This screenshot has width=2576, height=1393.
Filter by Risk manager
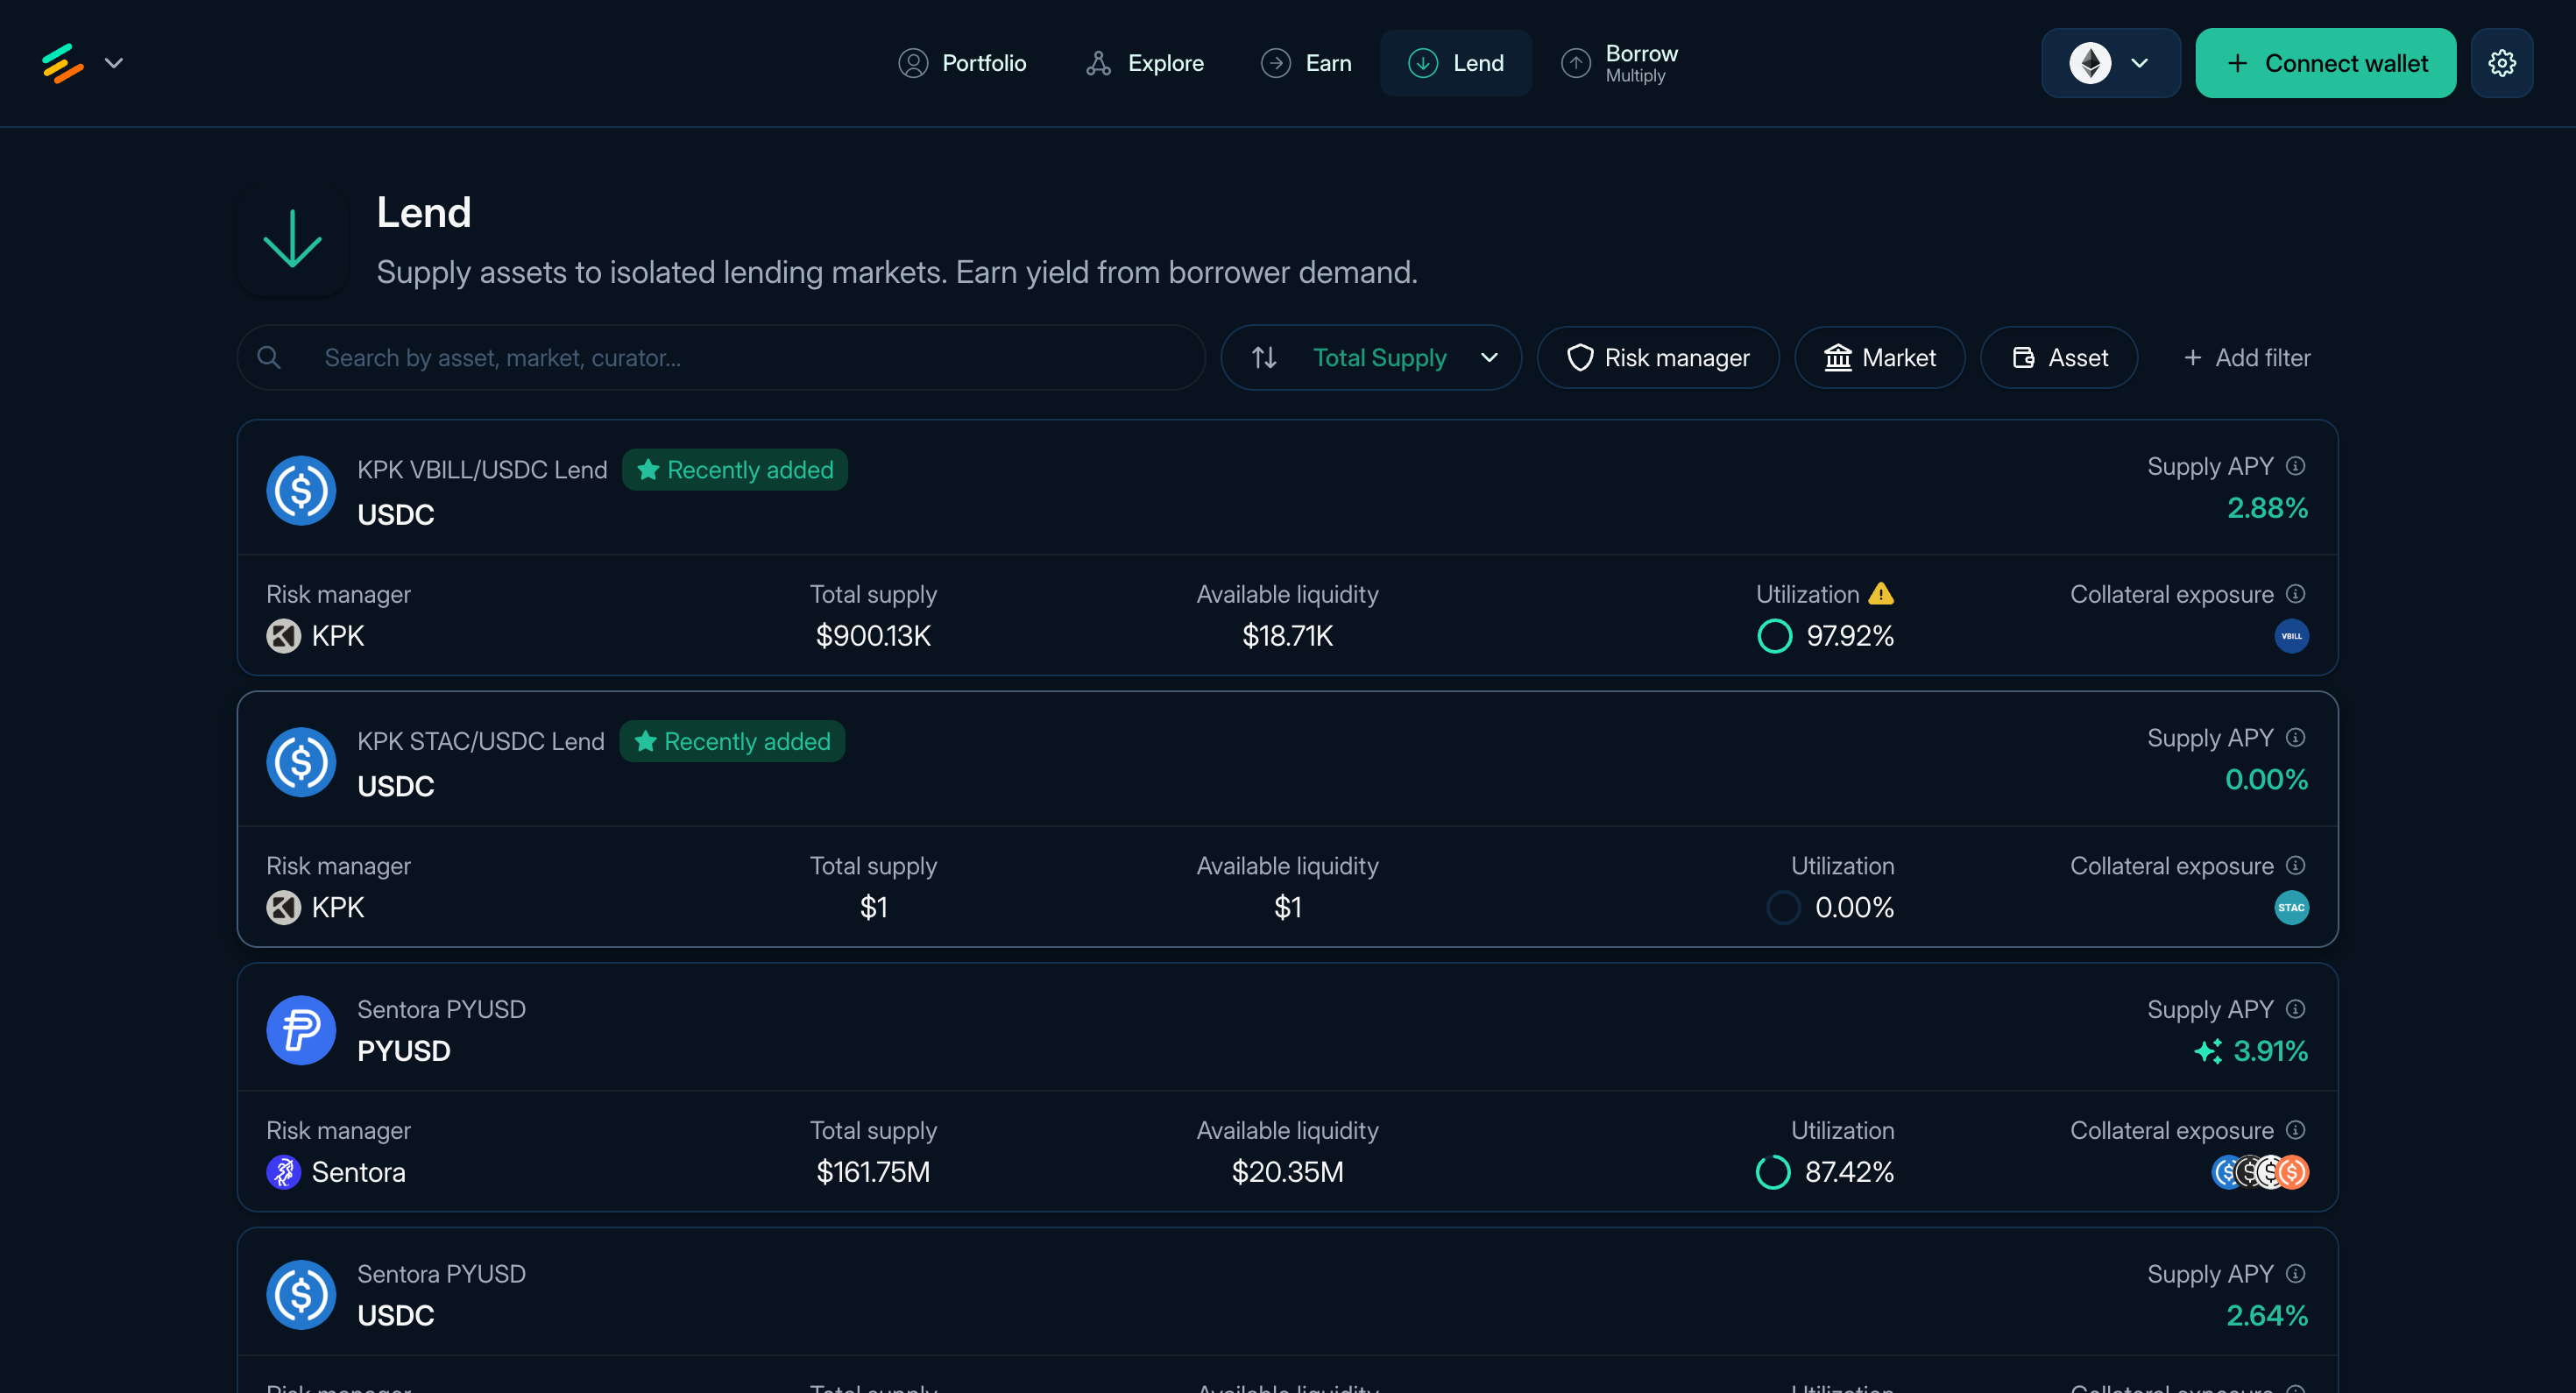pos(1657,357)
